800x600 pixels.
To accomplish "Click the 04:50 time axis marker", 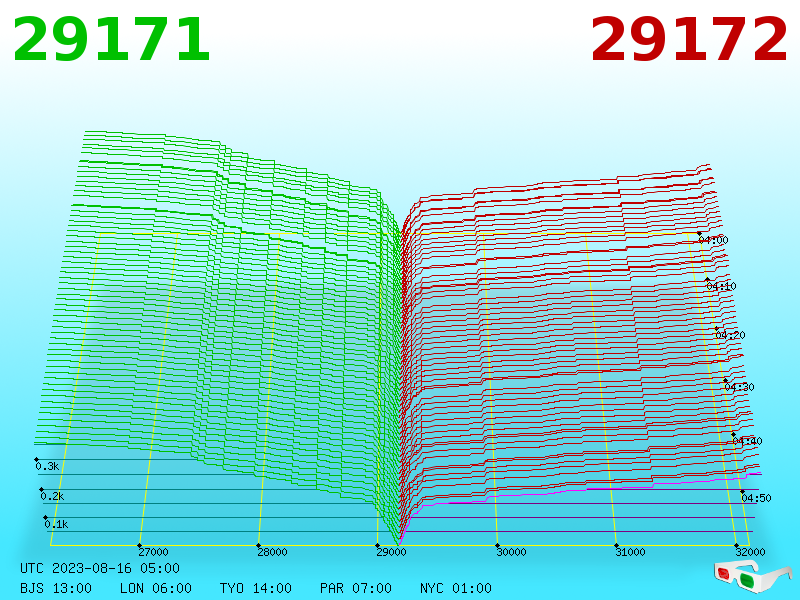I will [756, 498].
